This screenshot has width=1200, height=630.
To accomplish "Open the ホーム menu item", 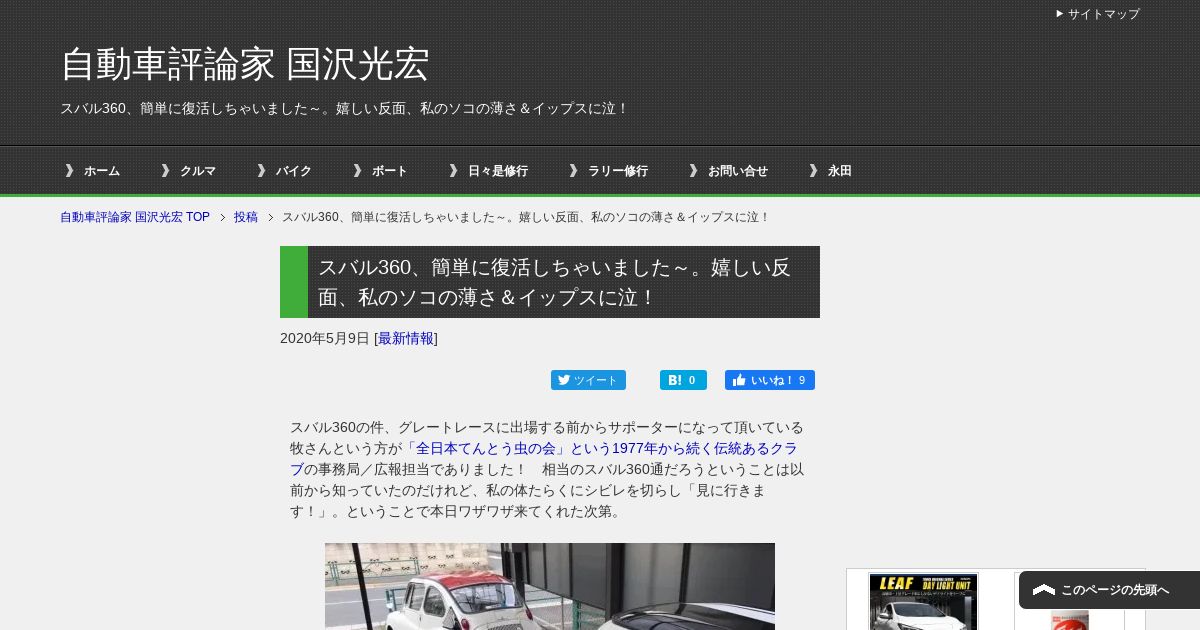I will (x=101, y=171).
